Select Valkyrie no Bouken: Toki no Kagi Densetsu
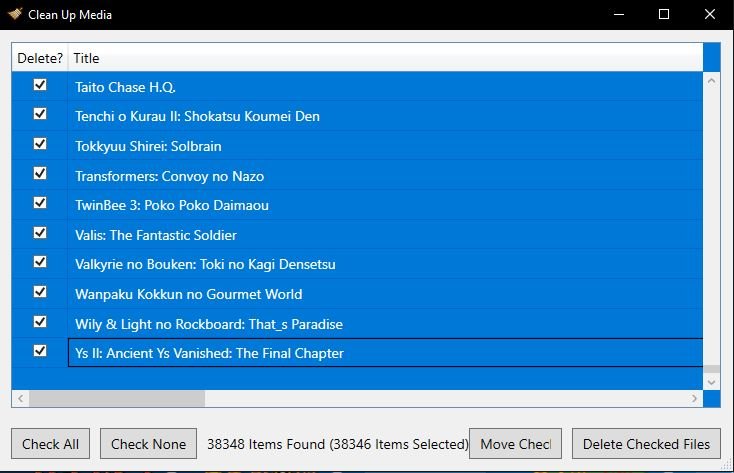734x473 pixels. point(205,264)
